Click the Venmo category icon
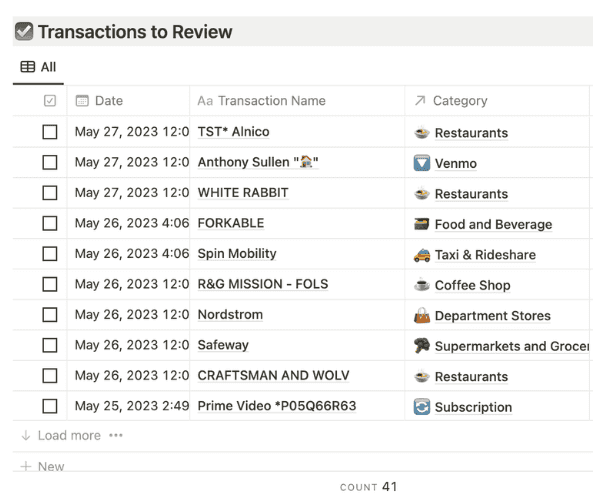 pyautogui.click(x=422, y=163)
